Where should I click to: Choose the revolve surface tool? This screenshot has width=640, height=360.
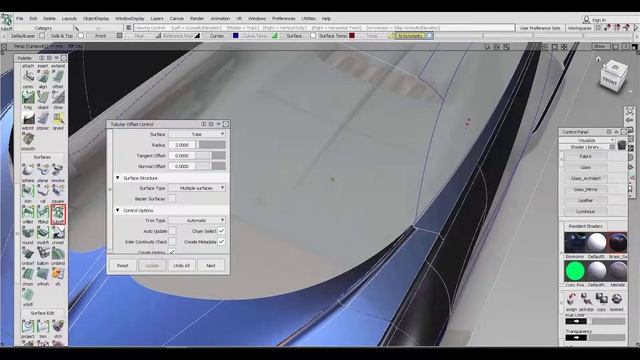point(58,169)
